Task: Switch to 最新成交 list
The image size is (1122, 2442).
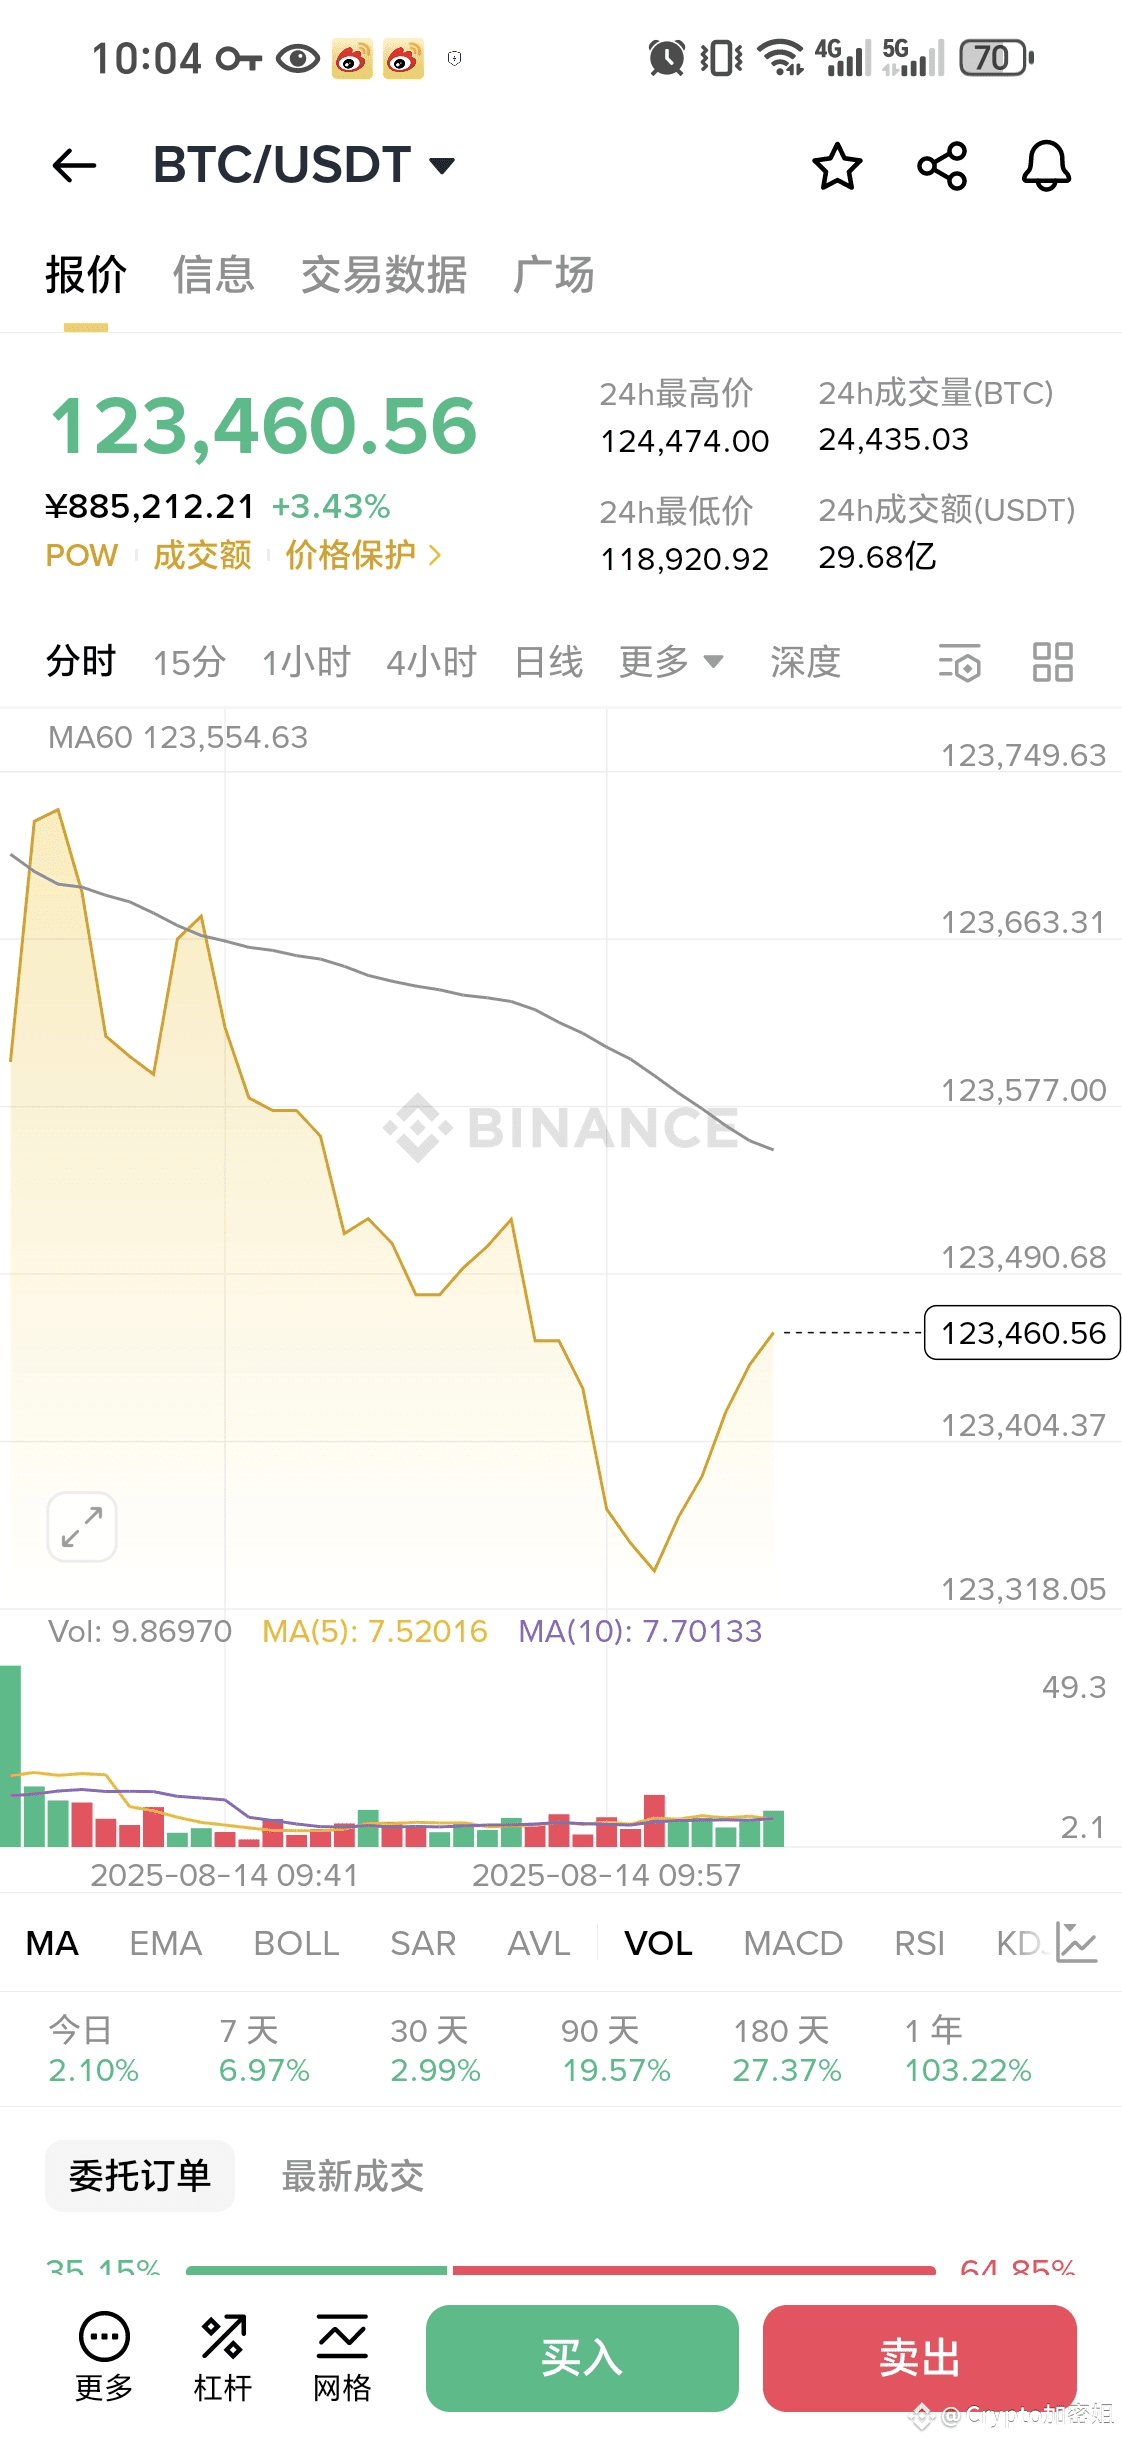Action: pos(353,2176)
